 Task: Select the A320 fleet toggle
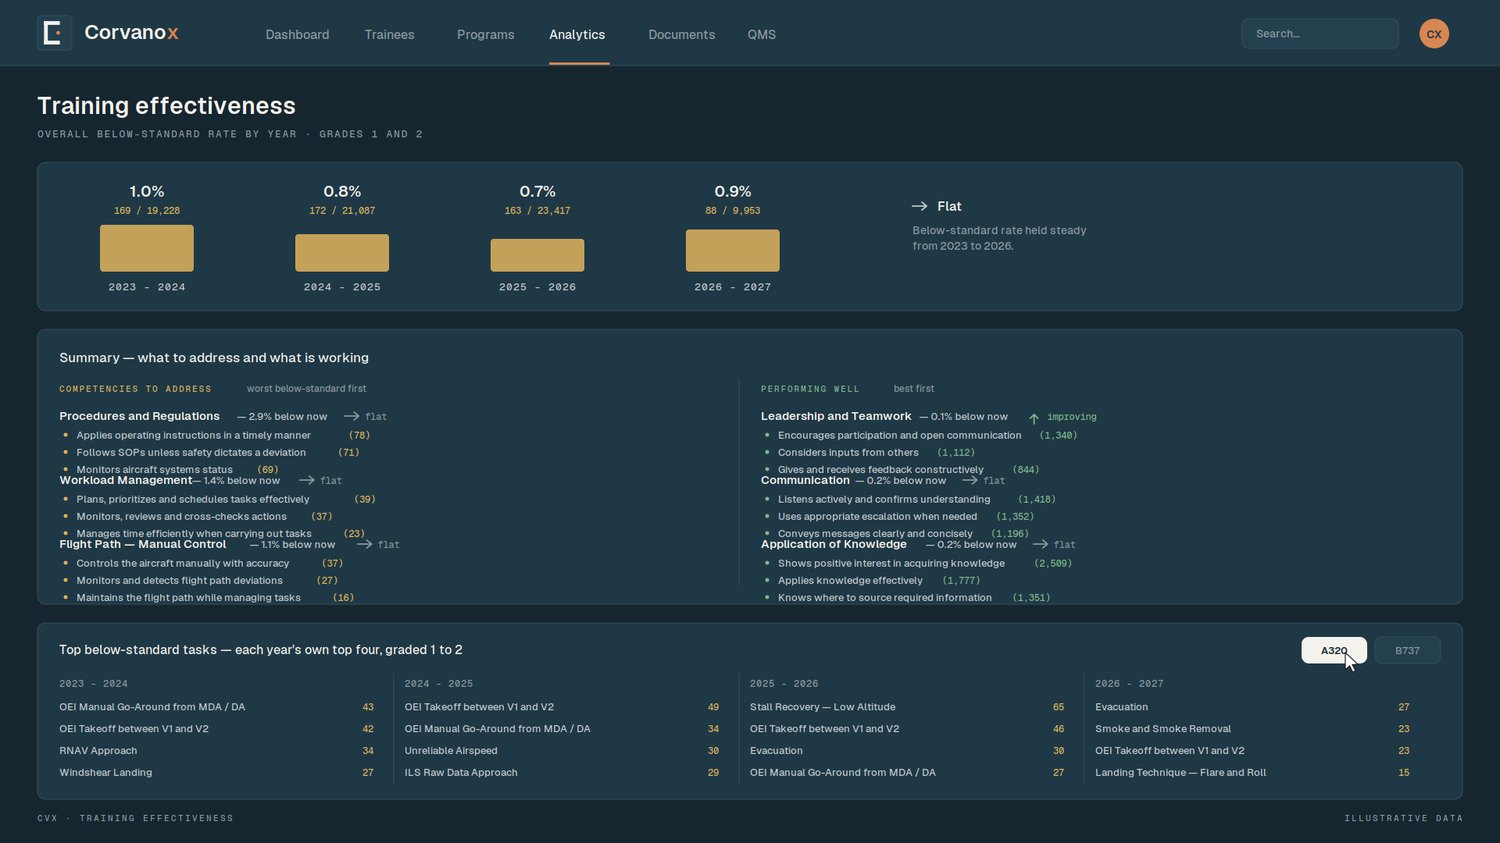(x=1334, y=650)
